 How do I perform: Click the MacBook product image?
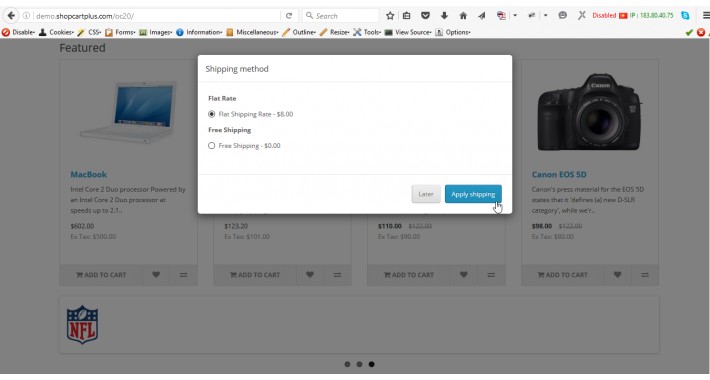129,112
